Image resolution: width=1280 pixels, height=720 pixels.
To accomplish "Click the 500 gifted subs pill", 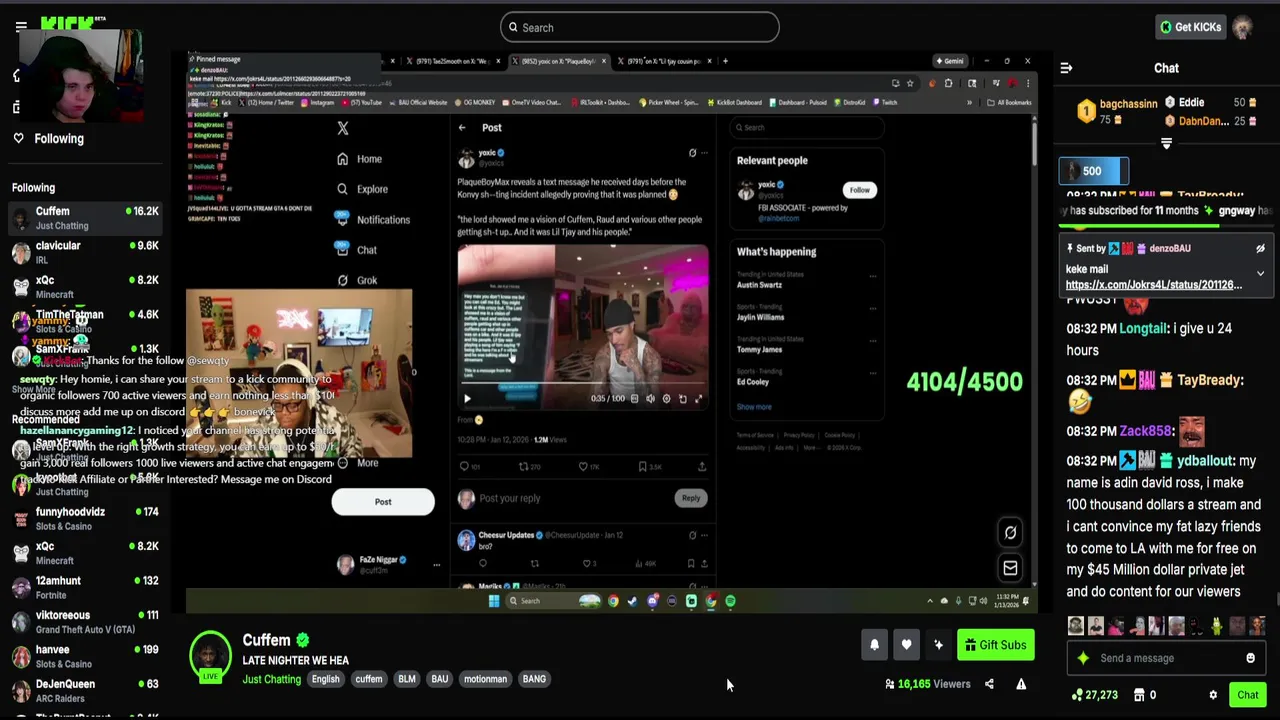I will (1093, 171).
